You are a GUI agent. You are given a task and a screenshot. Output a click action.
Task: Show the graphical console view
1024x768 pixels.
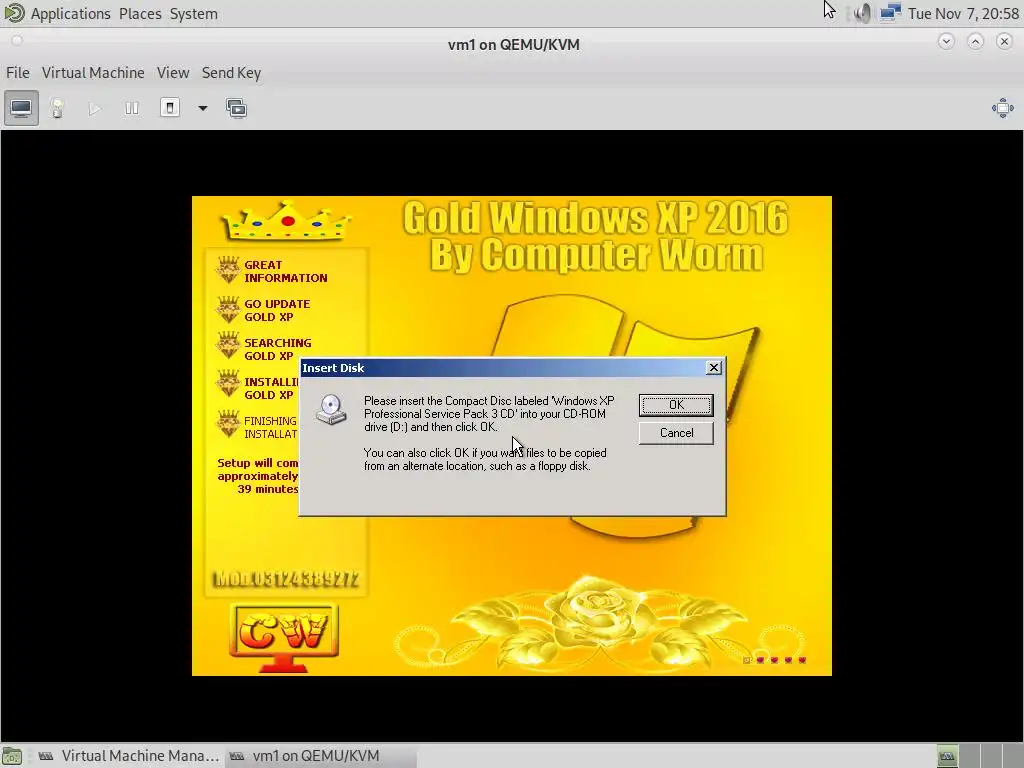click(21, 108)
